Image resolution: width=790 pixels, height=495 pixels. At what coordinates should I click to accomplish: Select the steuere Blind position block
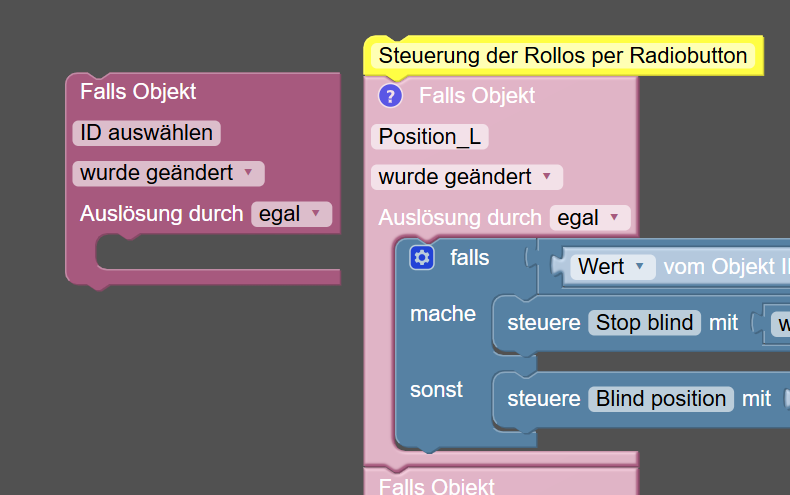tap(543, 399)
